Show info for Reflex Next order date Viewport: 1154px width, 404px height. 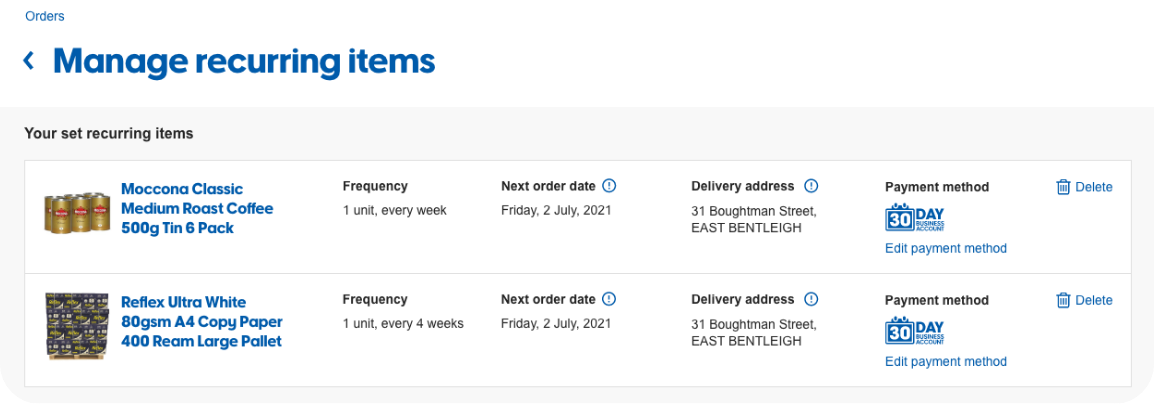point(610,299)
